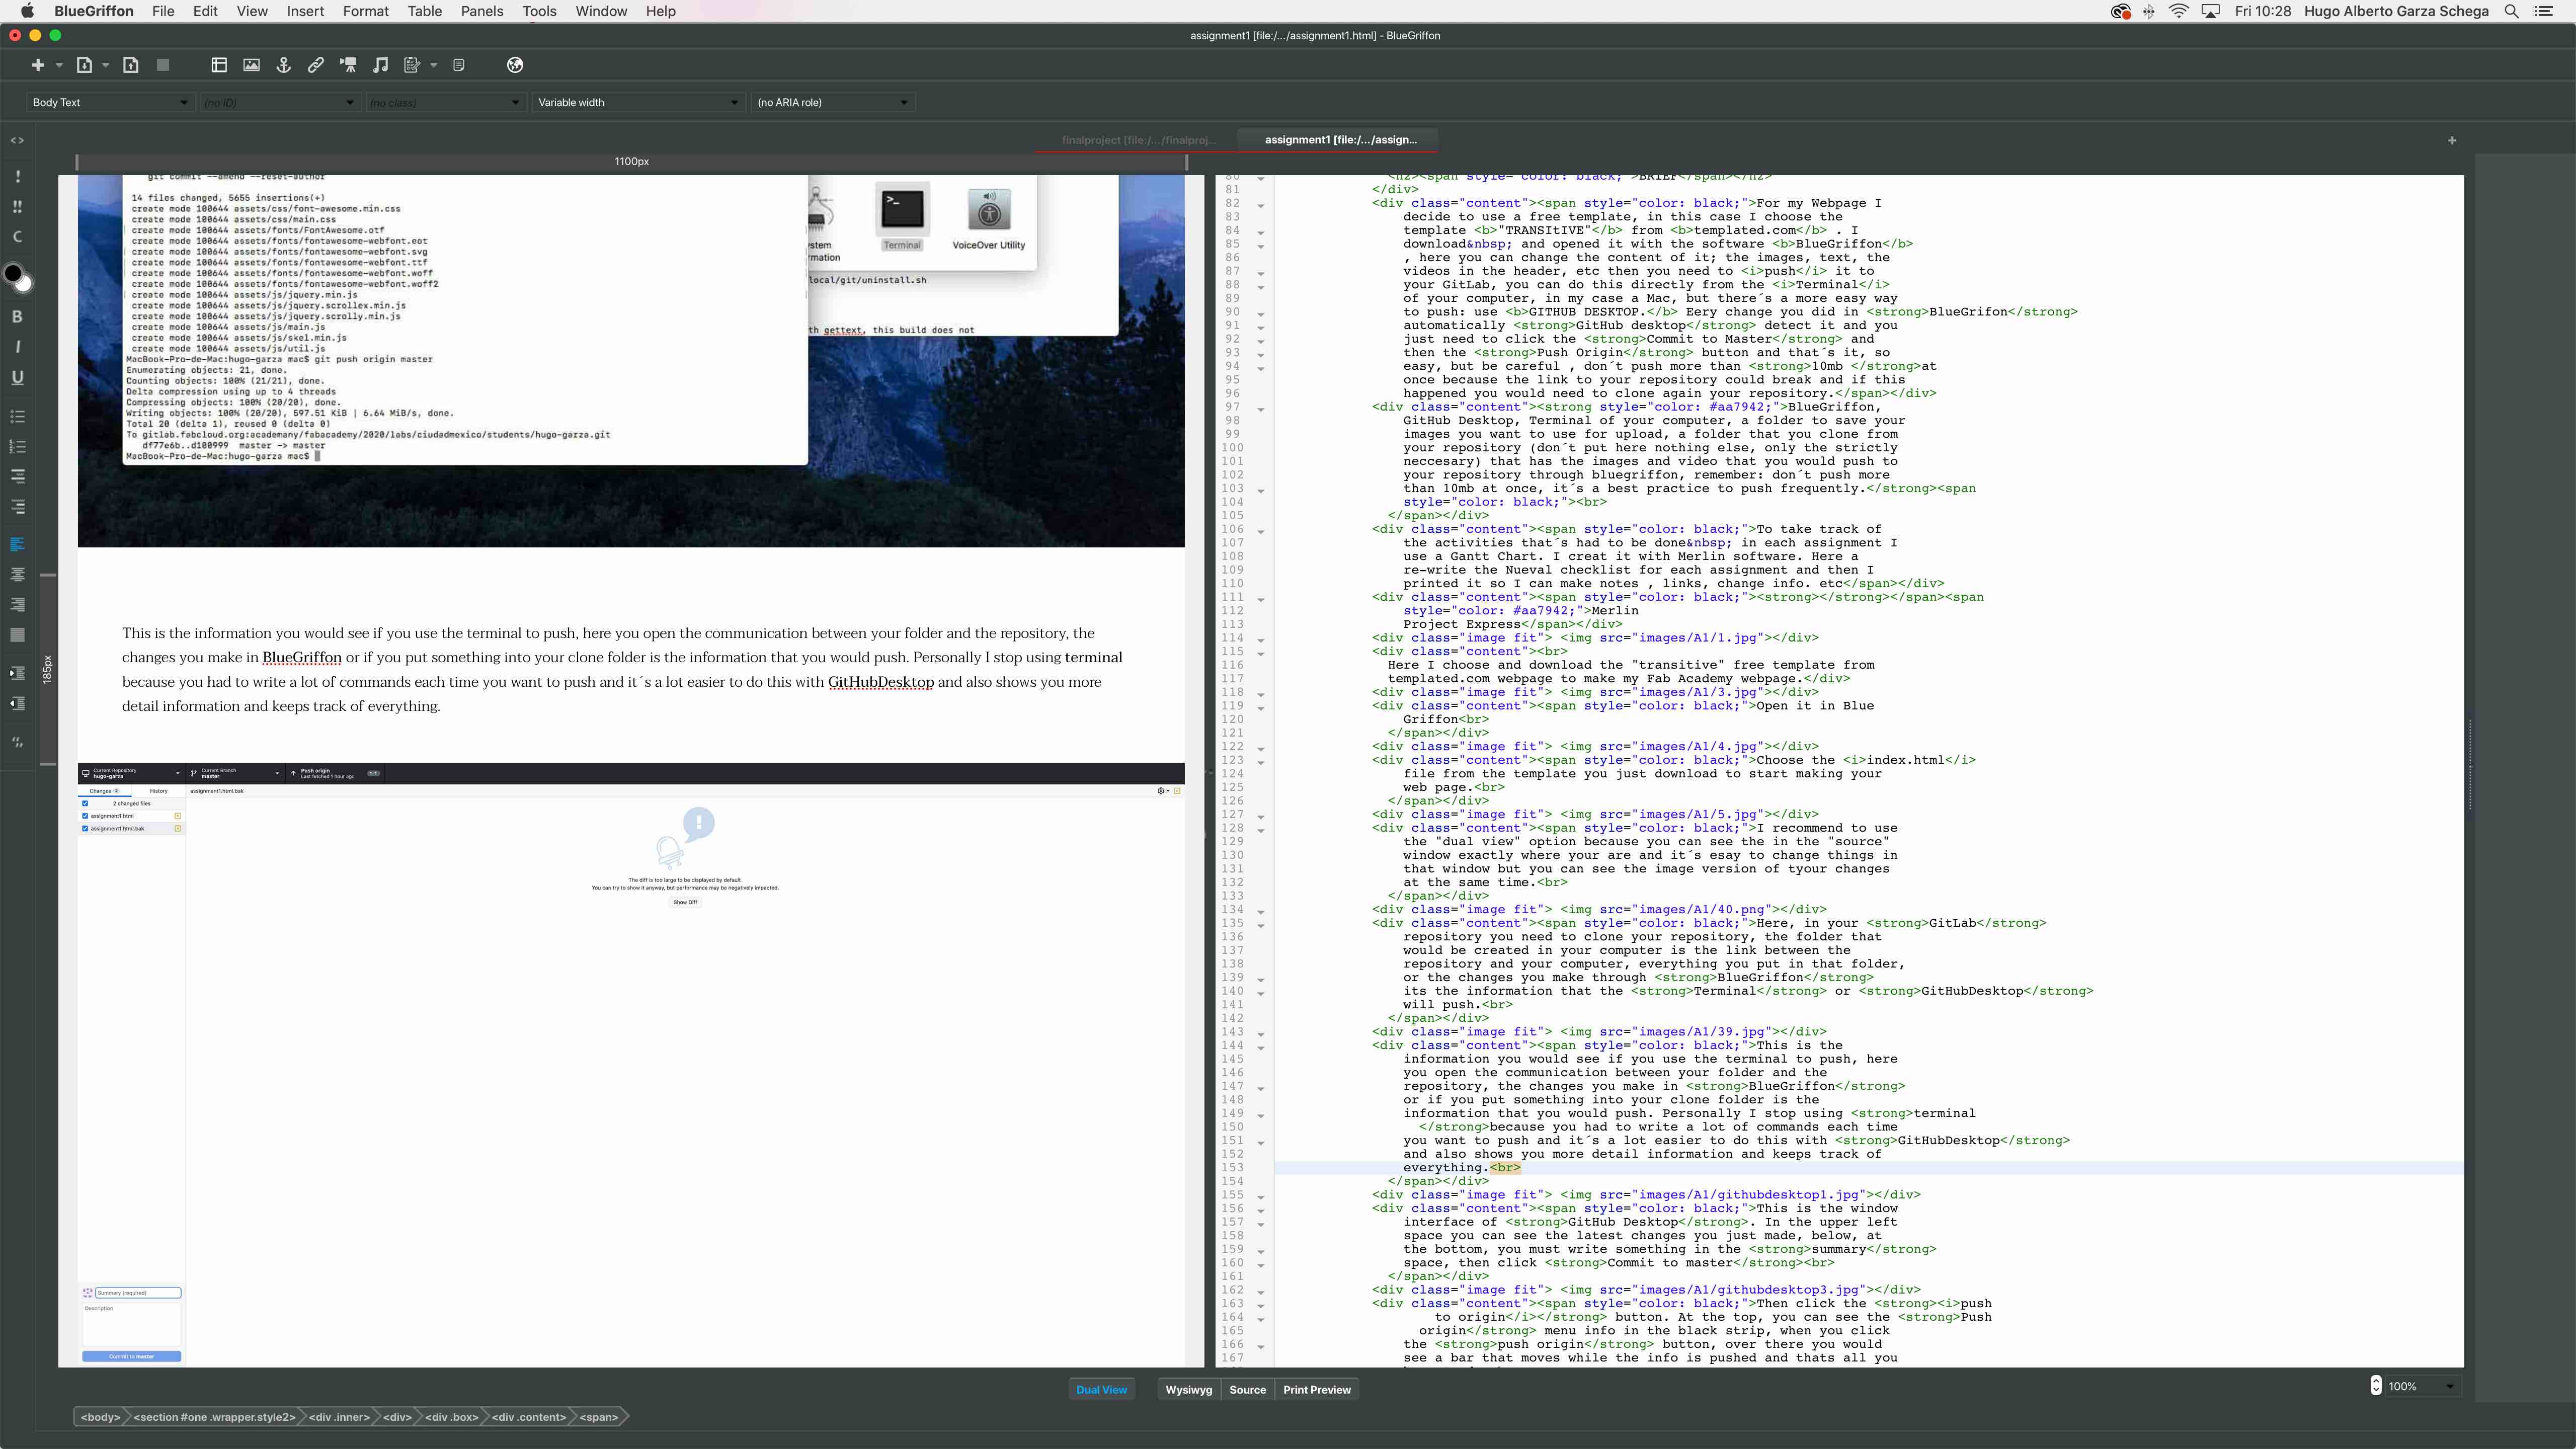The width and height of the screenshot is (2576, 1449).
Task: Switch to the finalproject document tab
Action: click(1138, 140)
